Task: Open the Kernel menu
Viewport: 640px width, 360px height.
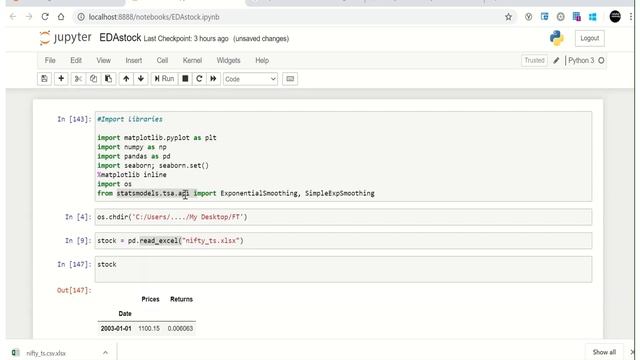Action: 192,60
